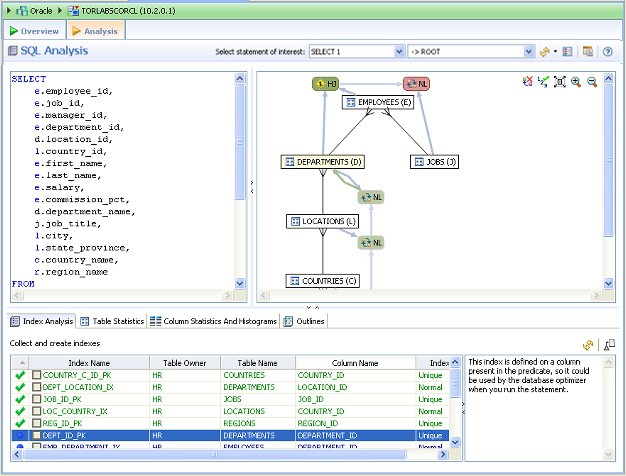
Task: Click the DEPARTMENTS (D) table node
Action: click(x=323, y=162)
